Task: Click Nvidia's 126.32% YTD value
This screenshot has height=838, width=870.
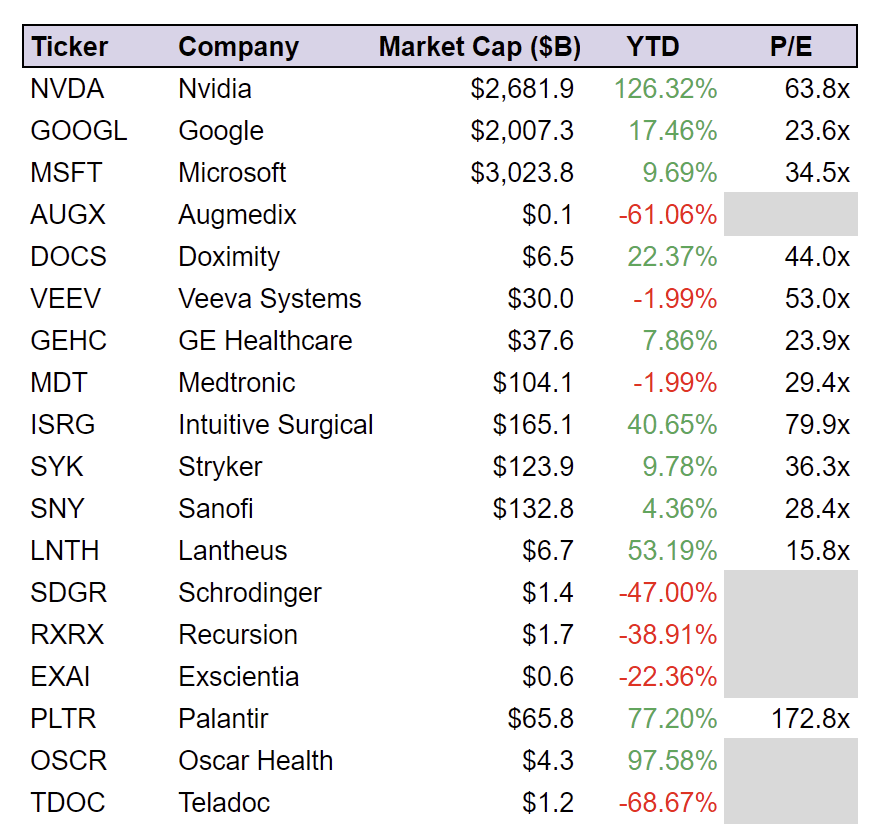Action: (665, 89)
